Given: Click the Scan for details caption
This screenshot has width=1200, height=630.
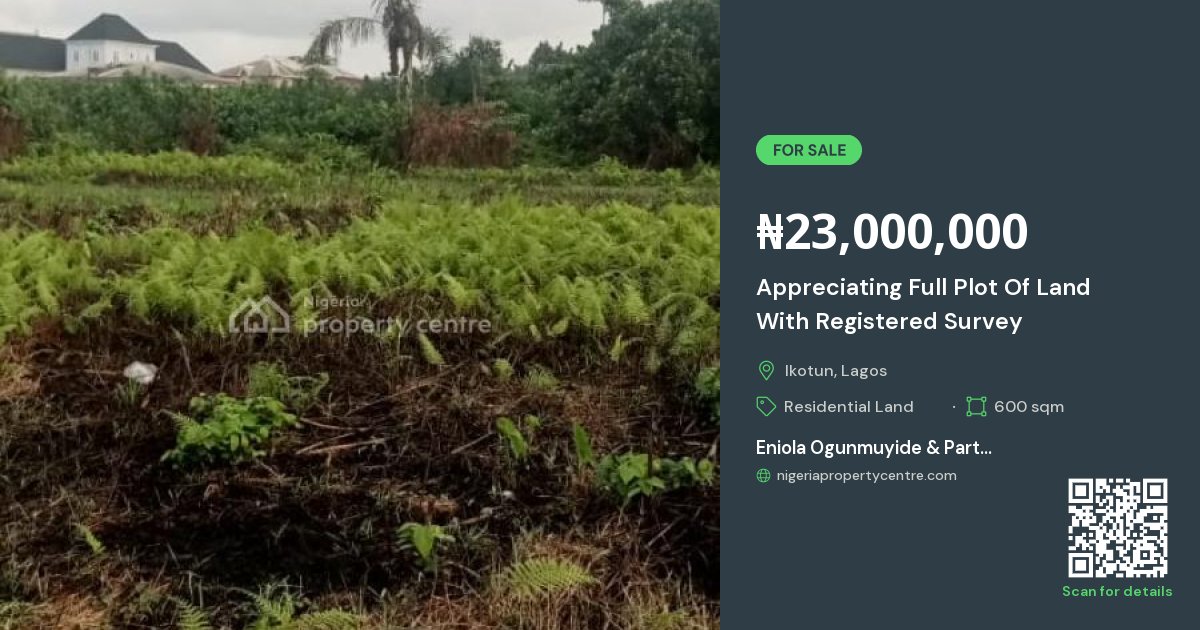Looking at the screenshot, I should [x=1117, y=592].
